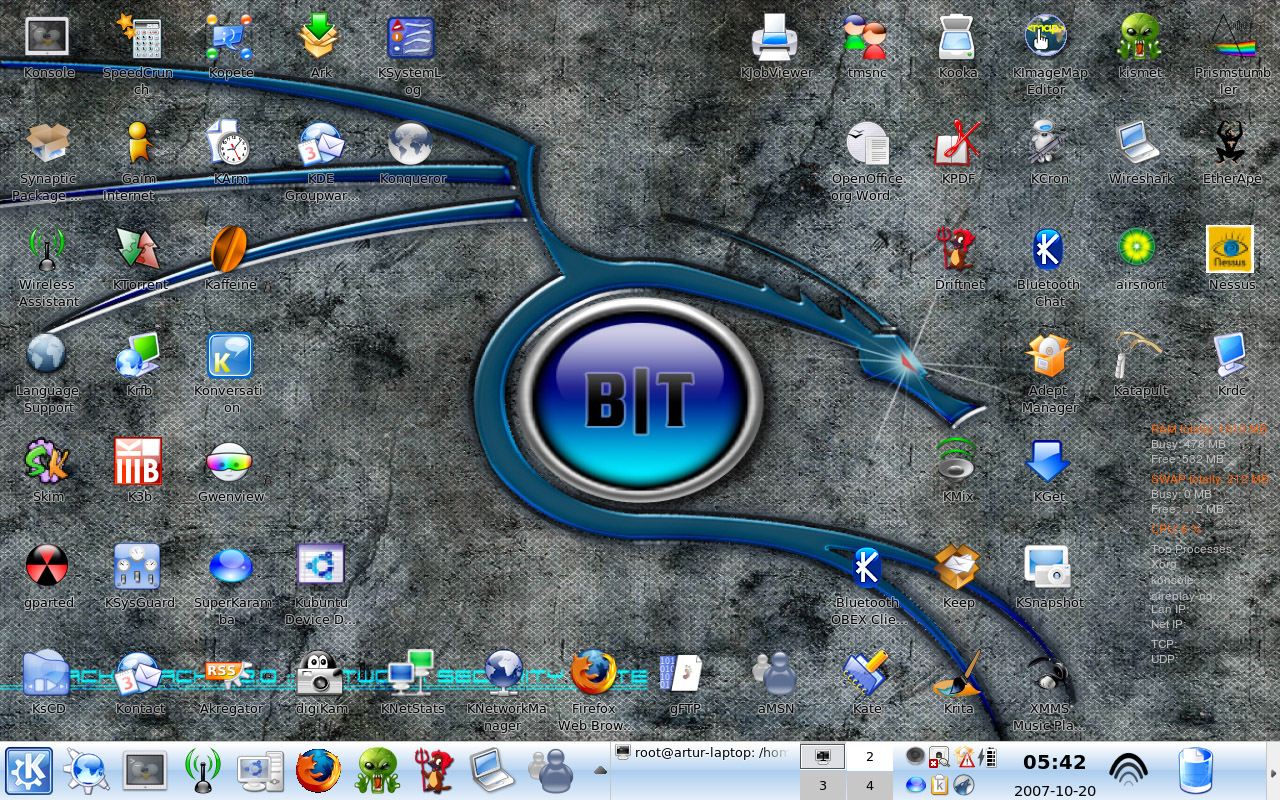Open XMMS Music Player icon
Screen dimensions: 1280x800
click(x=1048, y=672)
